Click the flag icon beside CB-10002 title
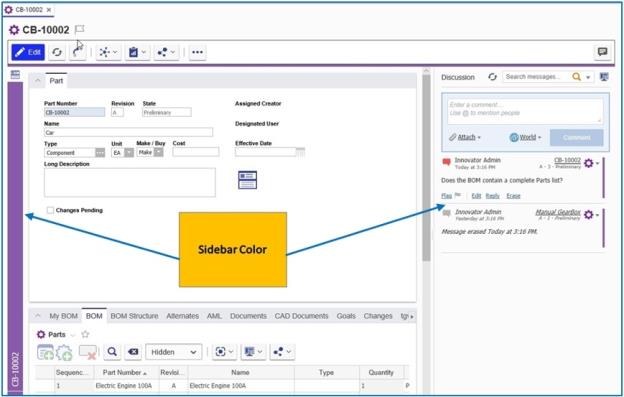The width and height of the screenshot is (624, 397). [x=80, y=29]
